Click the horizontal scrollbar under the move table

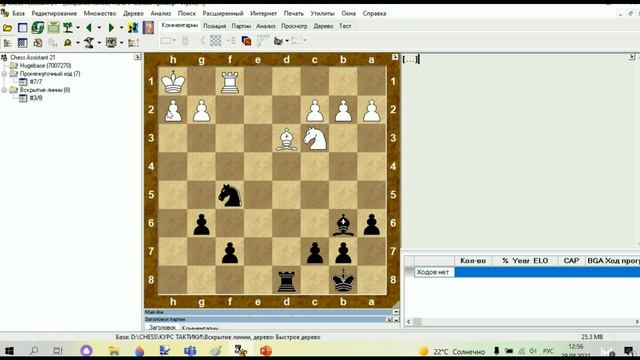point(522,322)
